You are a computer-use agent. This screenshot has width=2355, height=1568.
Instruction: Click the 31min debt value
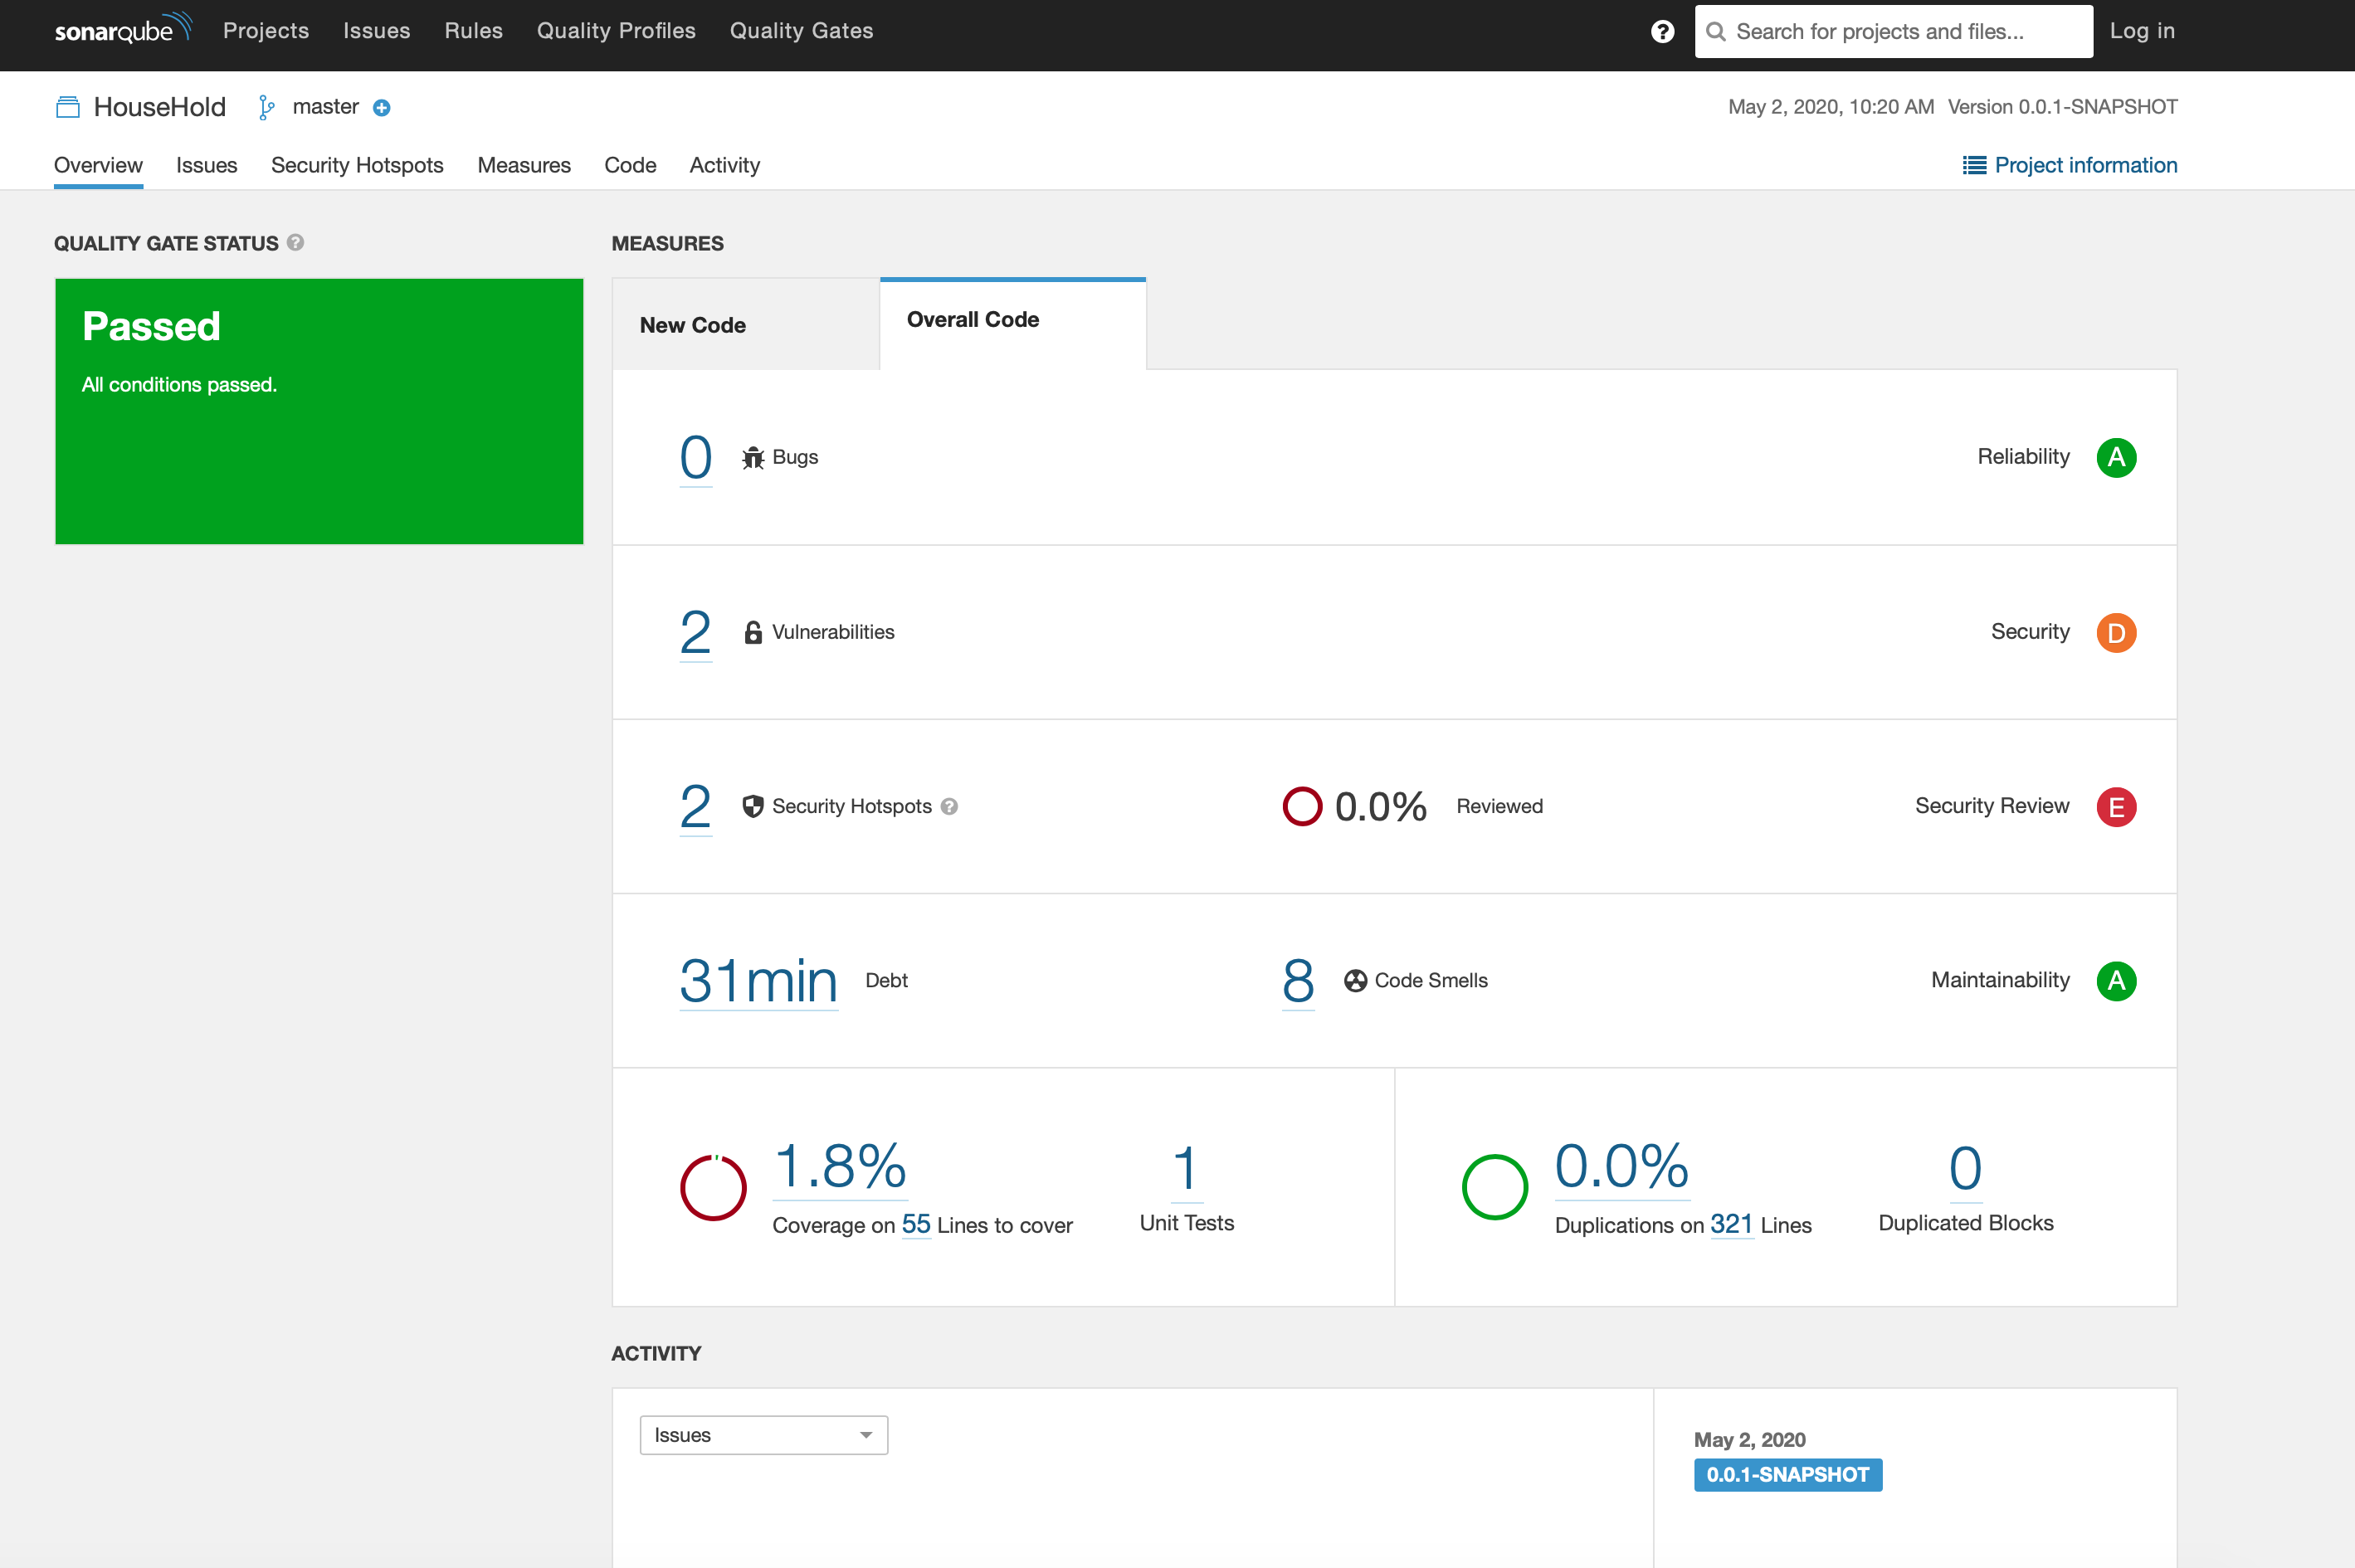click(x=758, y=981)
